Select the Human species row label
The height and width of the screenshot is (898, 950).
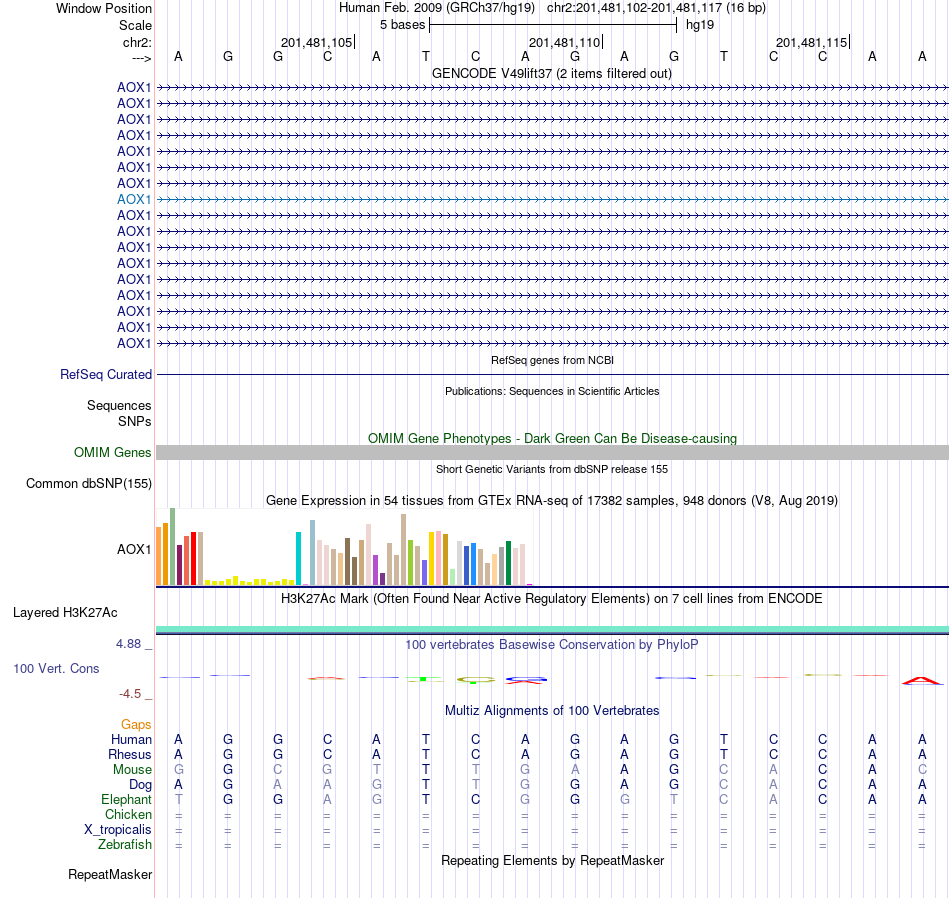[131, 739]
